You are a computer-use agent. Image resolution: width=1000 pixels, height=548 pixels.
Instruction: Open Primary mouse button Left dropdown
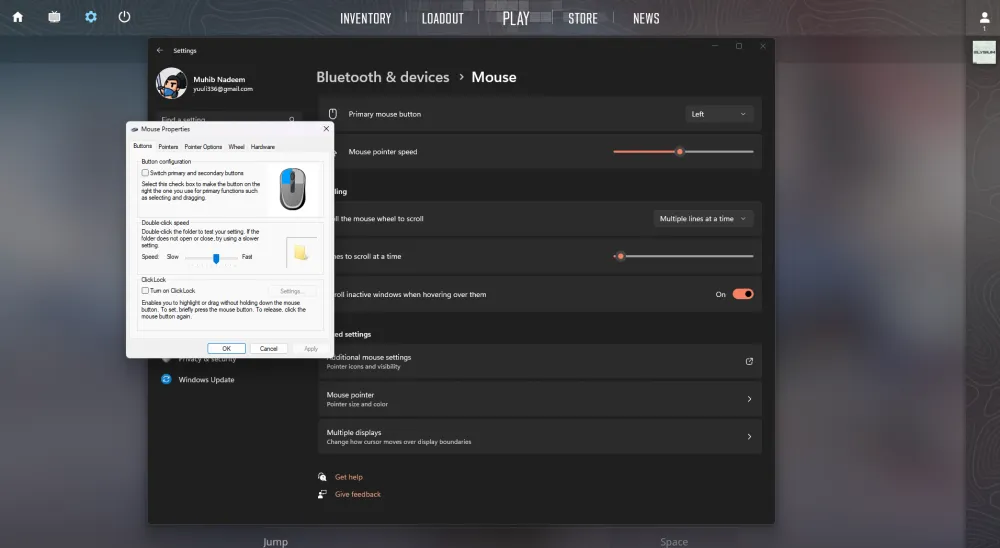click(719, 114)
